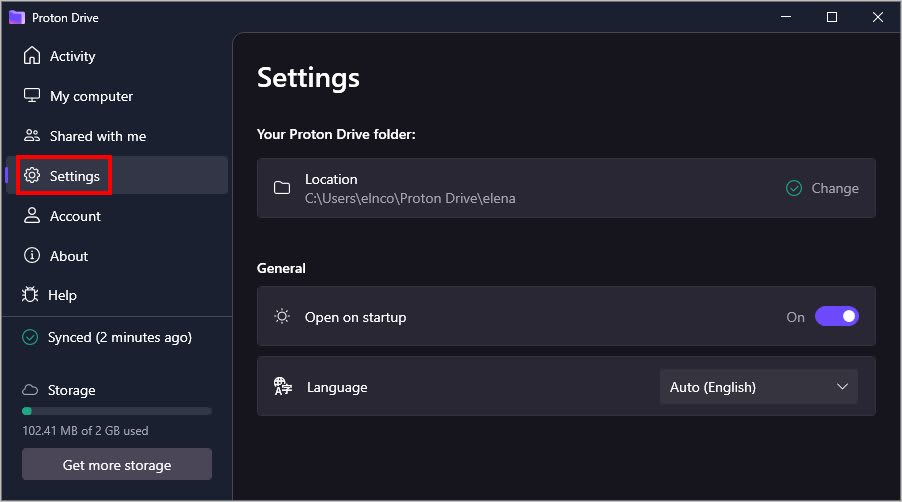
Task: Click the Language translate icon
Action: [x=282, y=386]
